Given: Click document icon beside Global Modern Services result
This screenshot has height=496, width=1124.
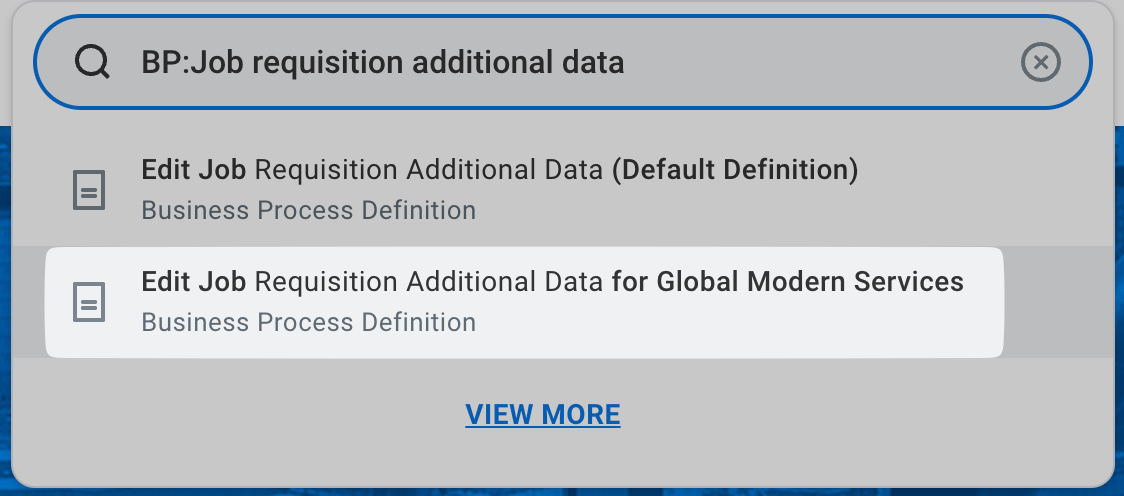Looking at the screenshot, I should pyautogui.click(x=90, y=302).
